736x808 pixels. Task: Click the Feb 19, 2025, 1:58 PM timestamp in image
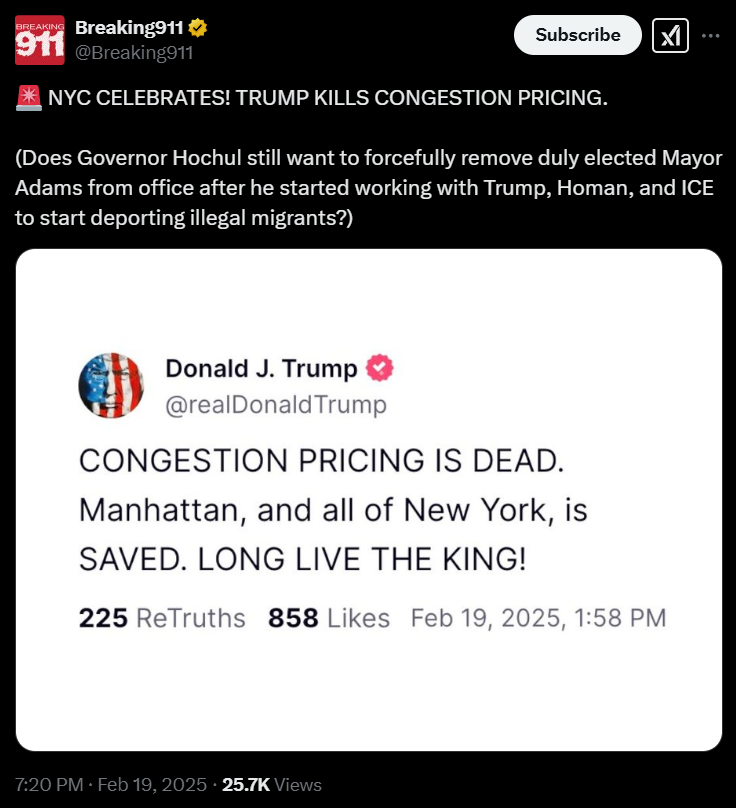pos(539,618)
